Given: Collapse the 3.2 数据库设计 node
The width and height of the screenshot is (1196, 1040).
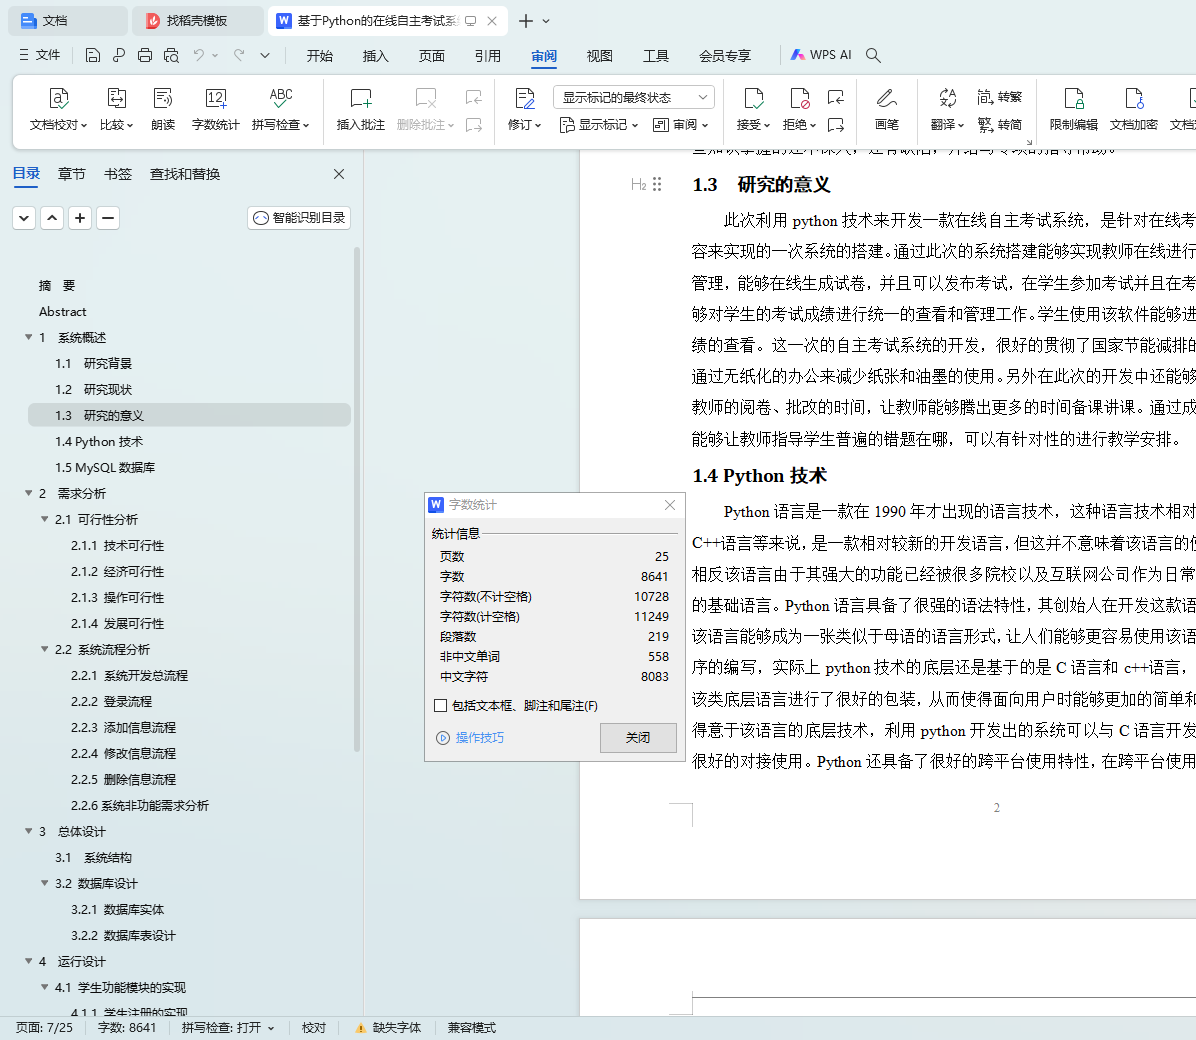Looking at the screenshot, I should [x=44, y=883].
